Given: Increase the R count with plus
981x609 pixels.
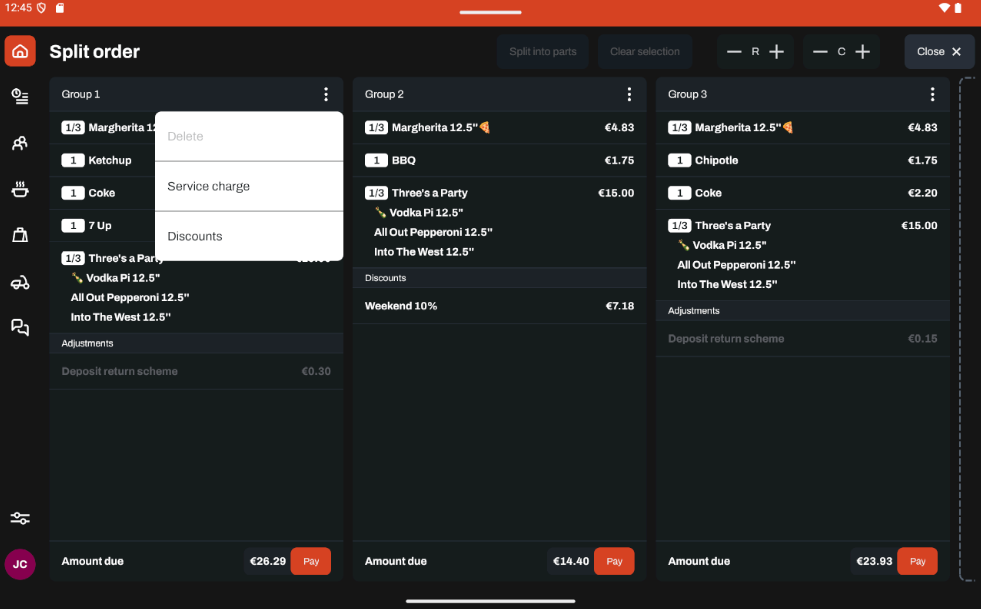Looking at the screenshot, I should [776, 52].
